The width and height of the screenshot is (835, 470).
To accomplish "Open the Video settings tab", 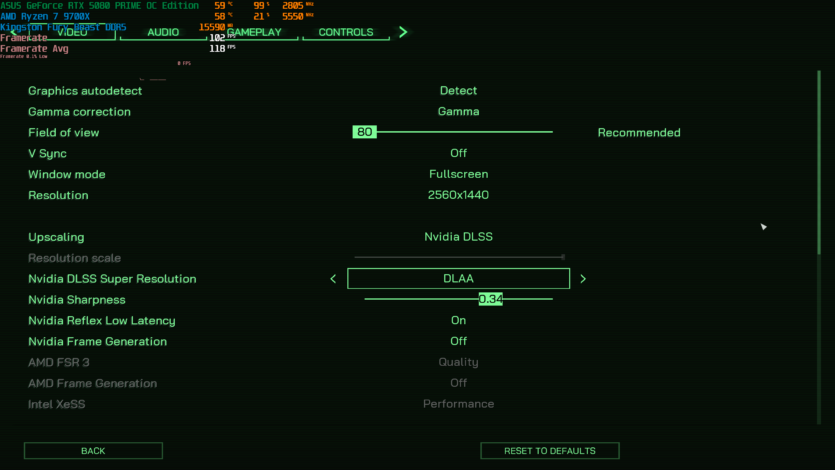I will [x=72, y=32].
